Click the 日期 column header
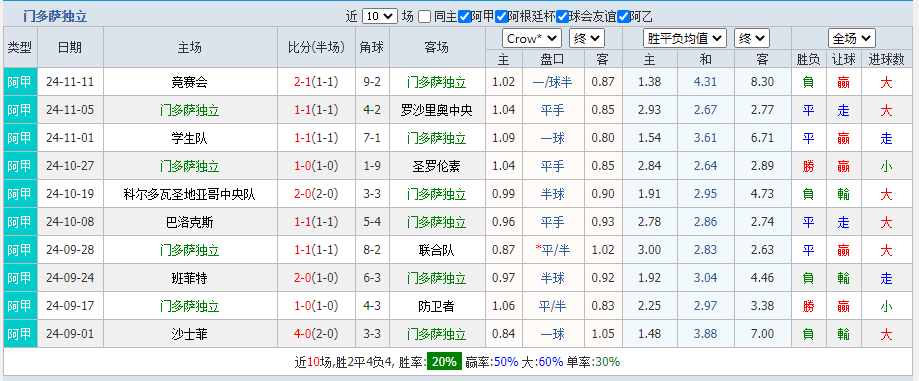This screenshot has height=381, width=919. (70, 47)
